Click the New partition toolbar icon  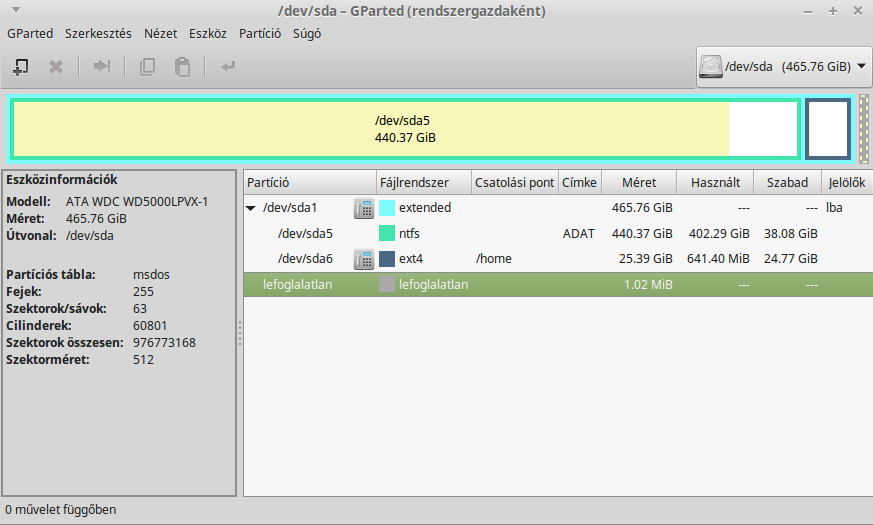[21, 67]
